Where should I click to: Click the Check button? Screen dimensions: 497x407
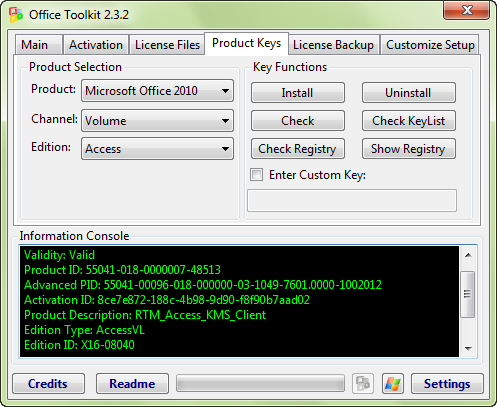tap(298, 121)
